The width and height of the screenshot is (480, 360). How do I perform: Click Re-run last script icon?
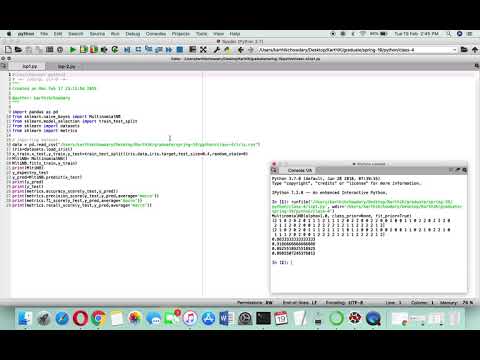click(115, 50)
